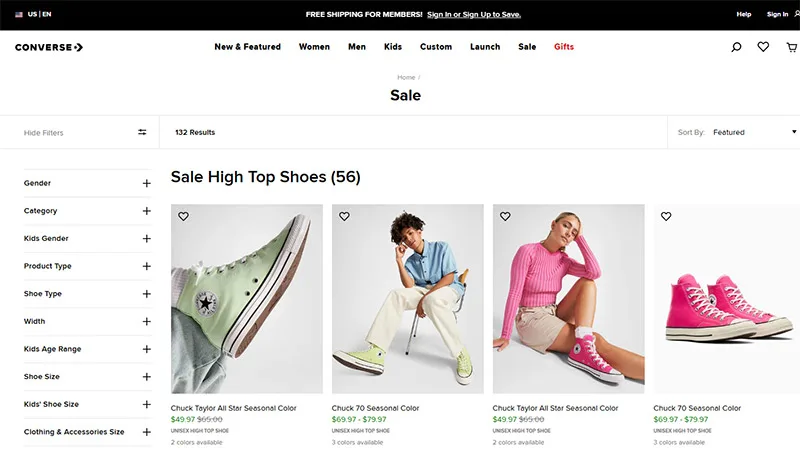Click the $69.97 - $79.97 price of second product
Image resolution: width=800 pixels, height=449 pixels.
[x=359, y=419]
